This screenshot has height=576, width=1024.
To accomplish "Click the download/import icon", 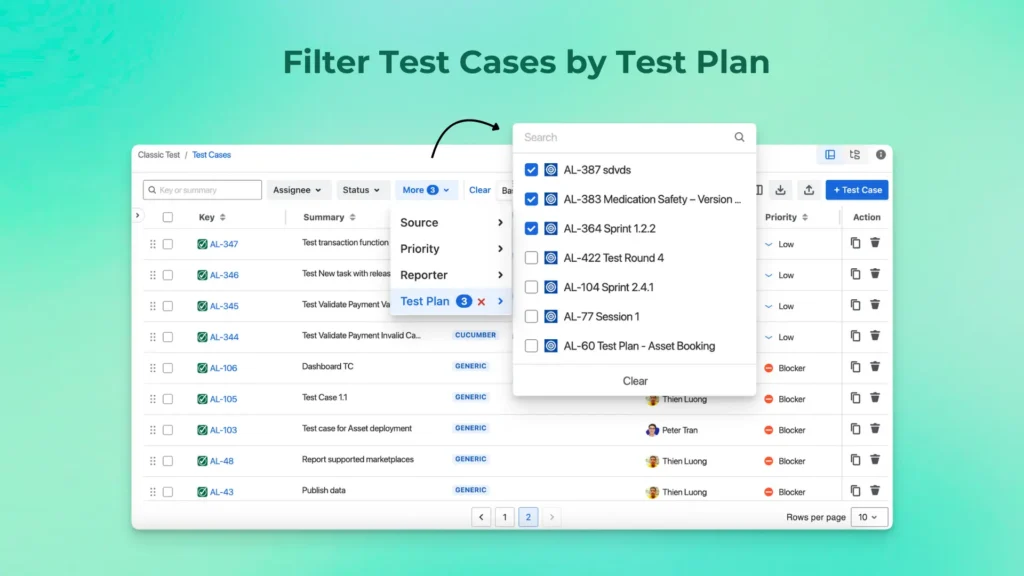I will click(x=780, y=190).
